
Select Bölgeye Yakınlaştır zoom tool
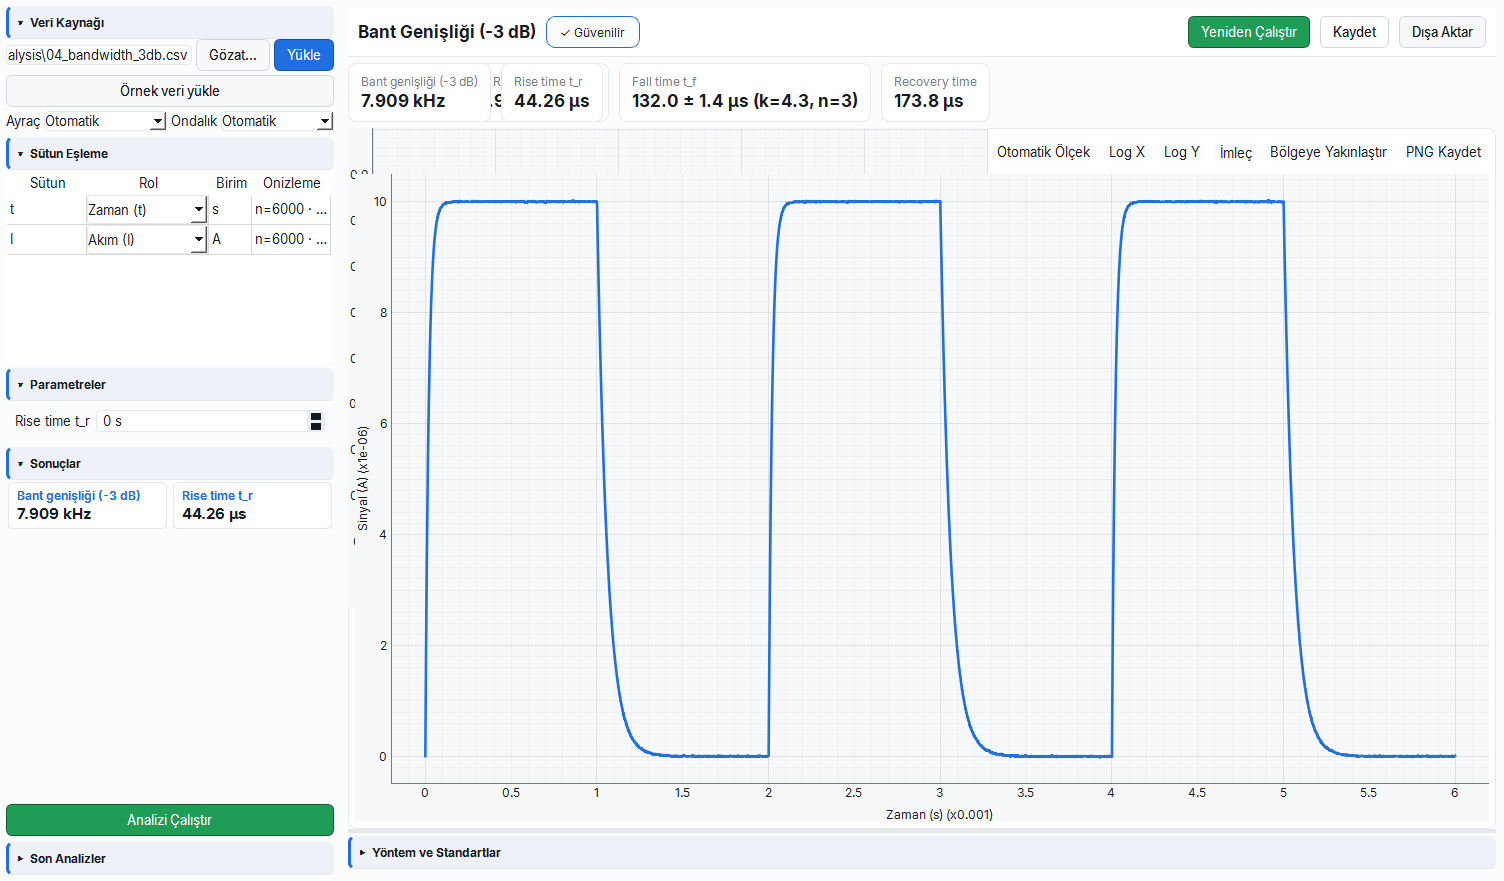click(x=1328, y=152)
